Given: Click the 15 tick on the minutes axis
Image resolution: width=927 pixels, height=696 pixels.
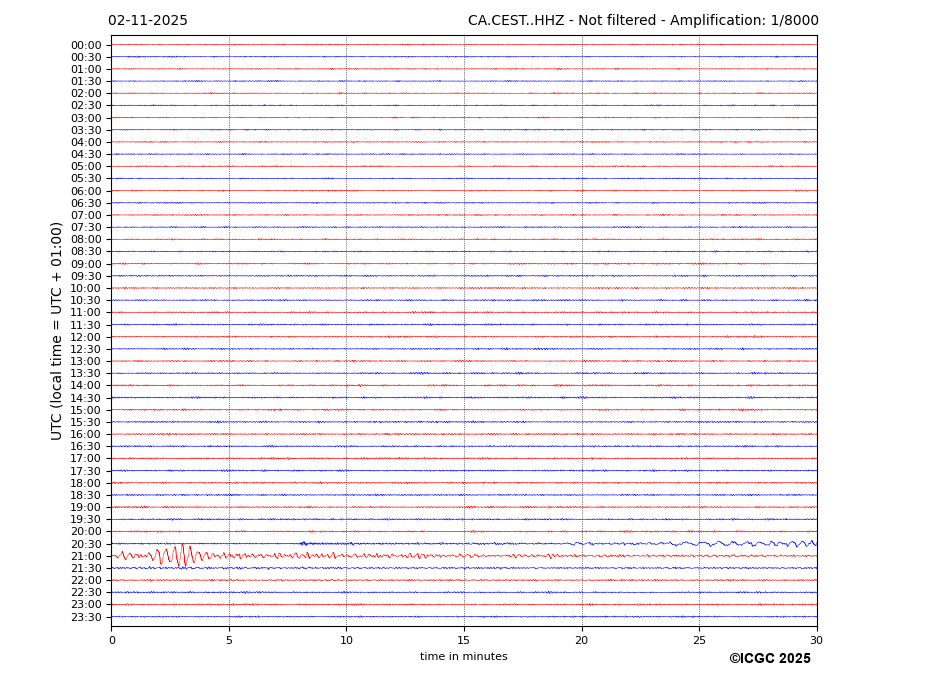Looking at the screenshot, I should (x=464, y=640).
